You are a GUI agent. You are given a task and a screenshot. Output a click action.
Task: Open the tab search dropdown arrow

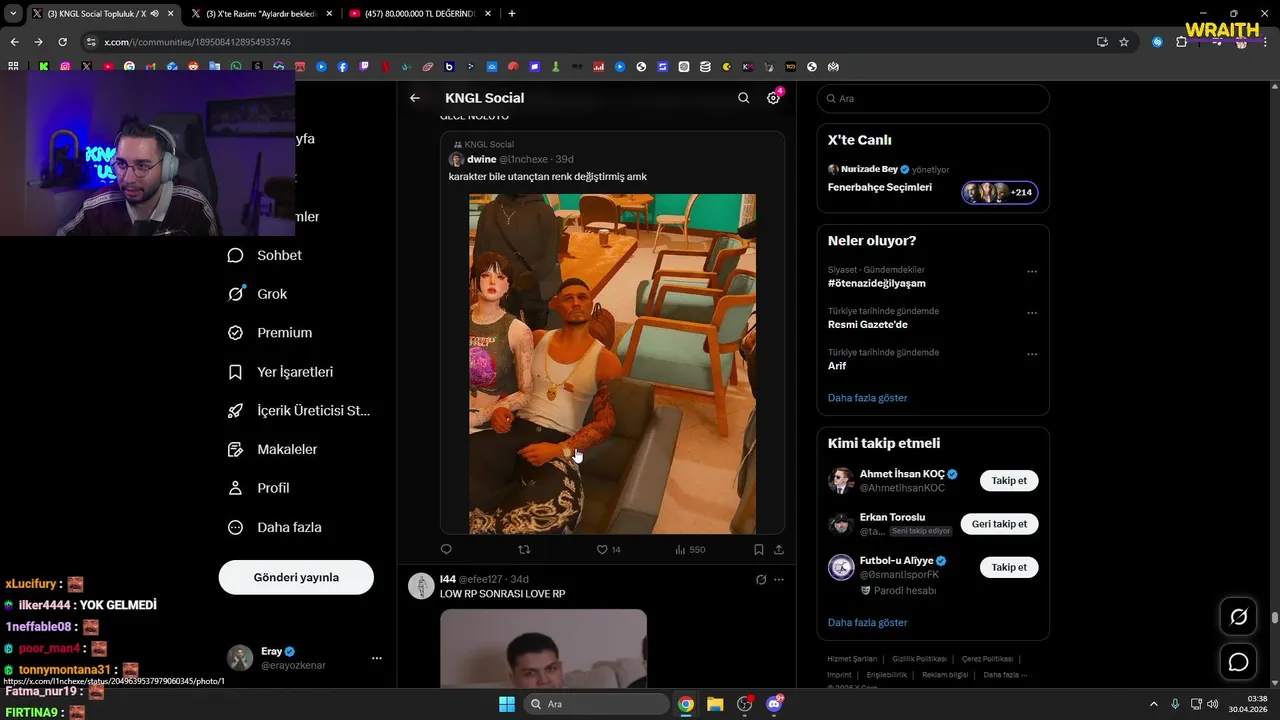point(14,14)
